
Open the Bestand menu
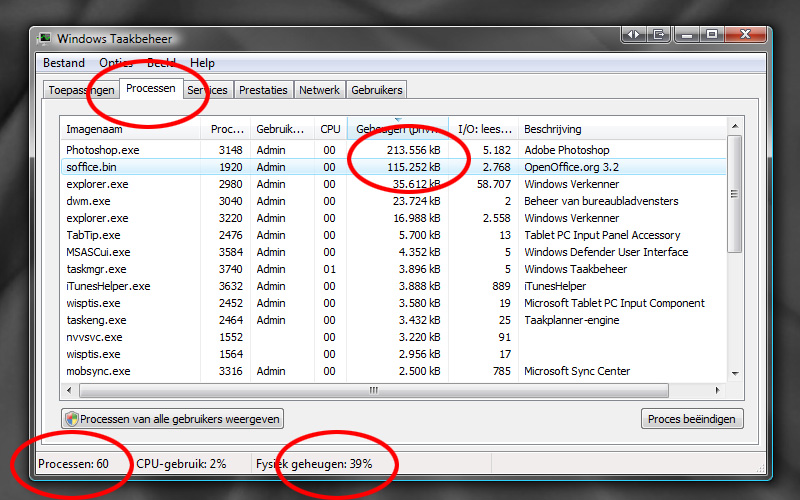tap(64, 63)
